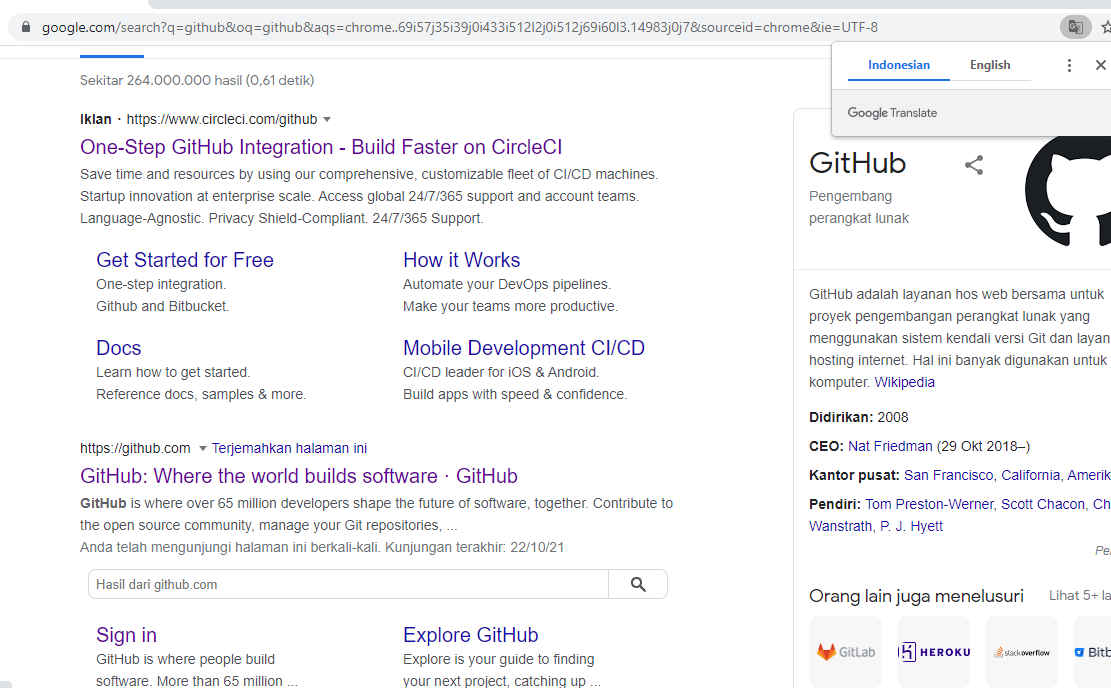Viewport: 1111px width, 688px height.
Task: Open the Docs sitelink
Action: coord(118,348)
